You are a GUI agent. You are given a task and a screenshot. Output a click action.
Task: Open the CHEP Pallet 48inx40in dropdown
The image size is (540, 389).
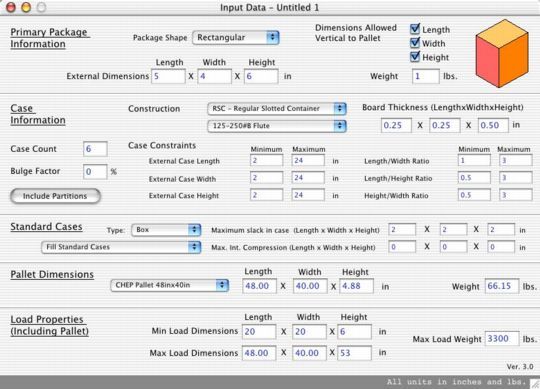(169, 285)
